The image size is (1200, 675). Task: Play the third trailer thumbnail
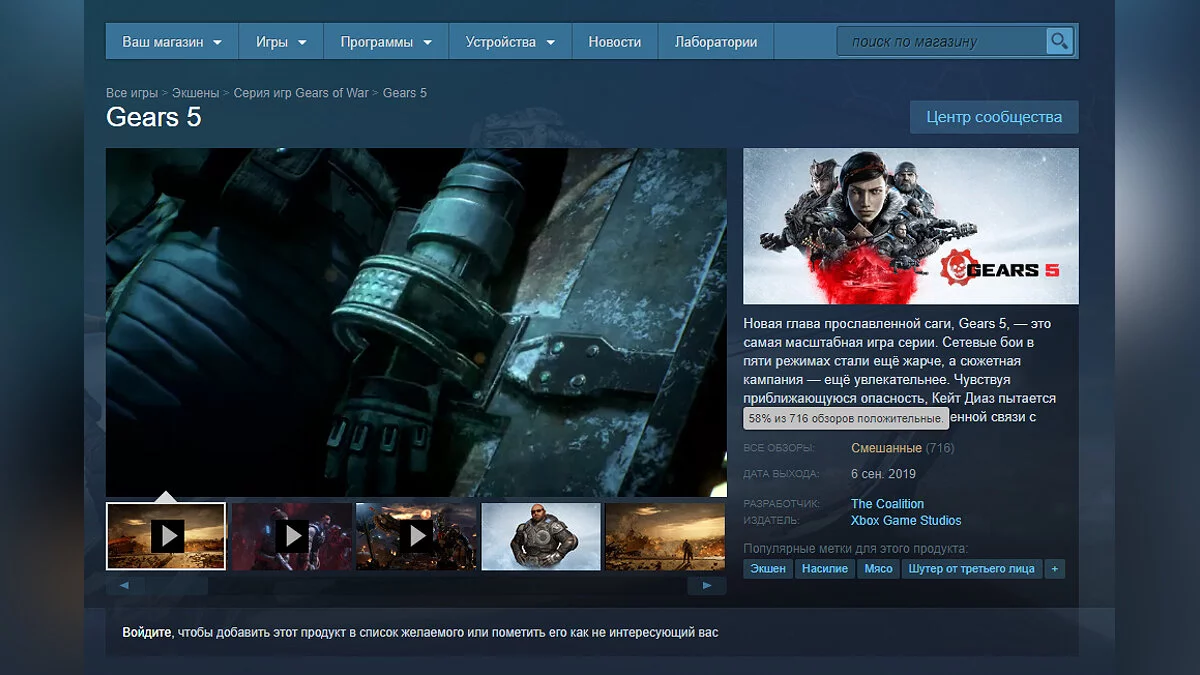(416, 536)
